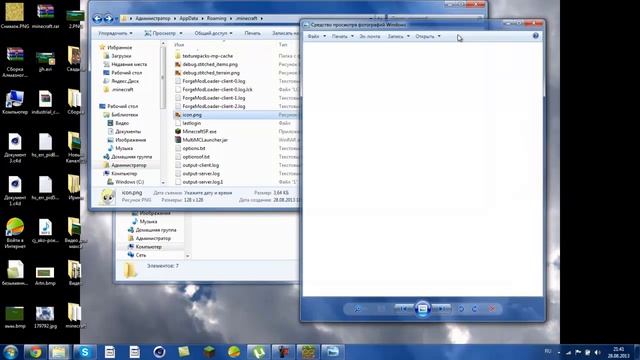This screenshot has height=360, width=640.
Task: Click Roaming in Explorer address bar
Action: coord(216,18)
